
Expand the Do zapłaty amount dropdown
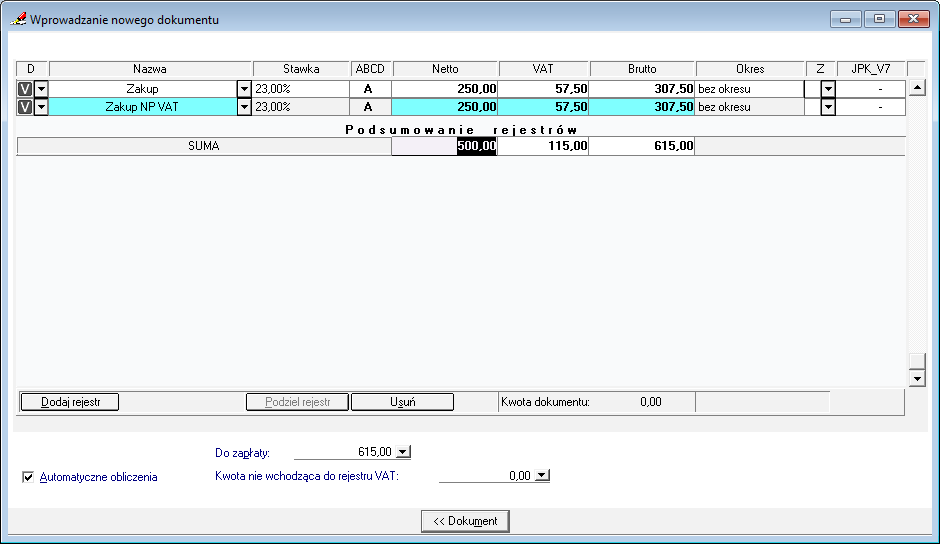[x=403, y=452]
